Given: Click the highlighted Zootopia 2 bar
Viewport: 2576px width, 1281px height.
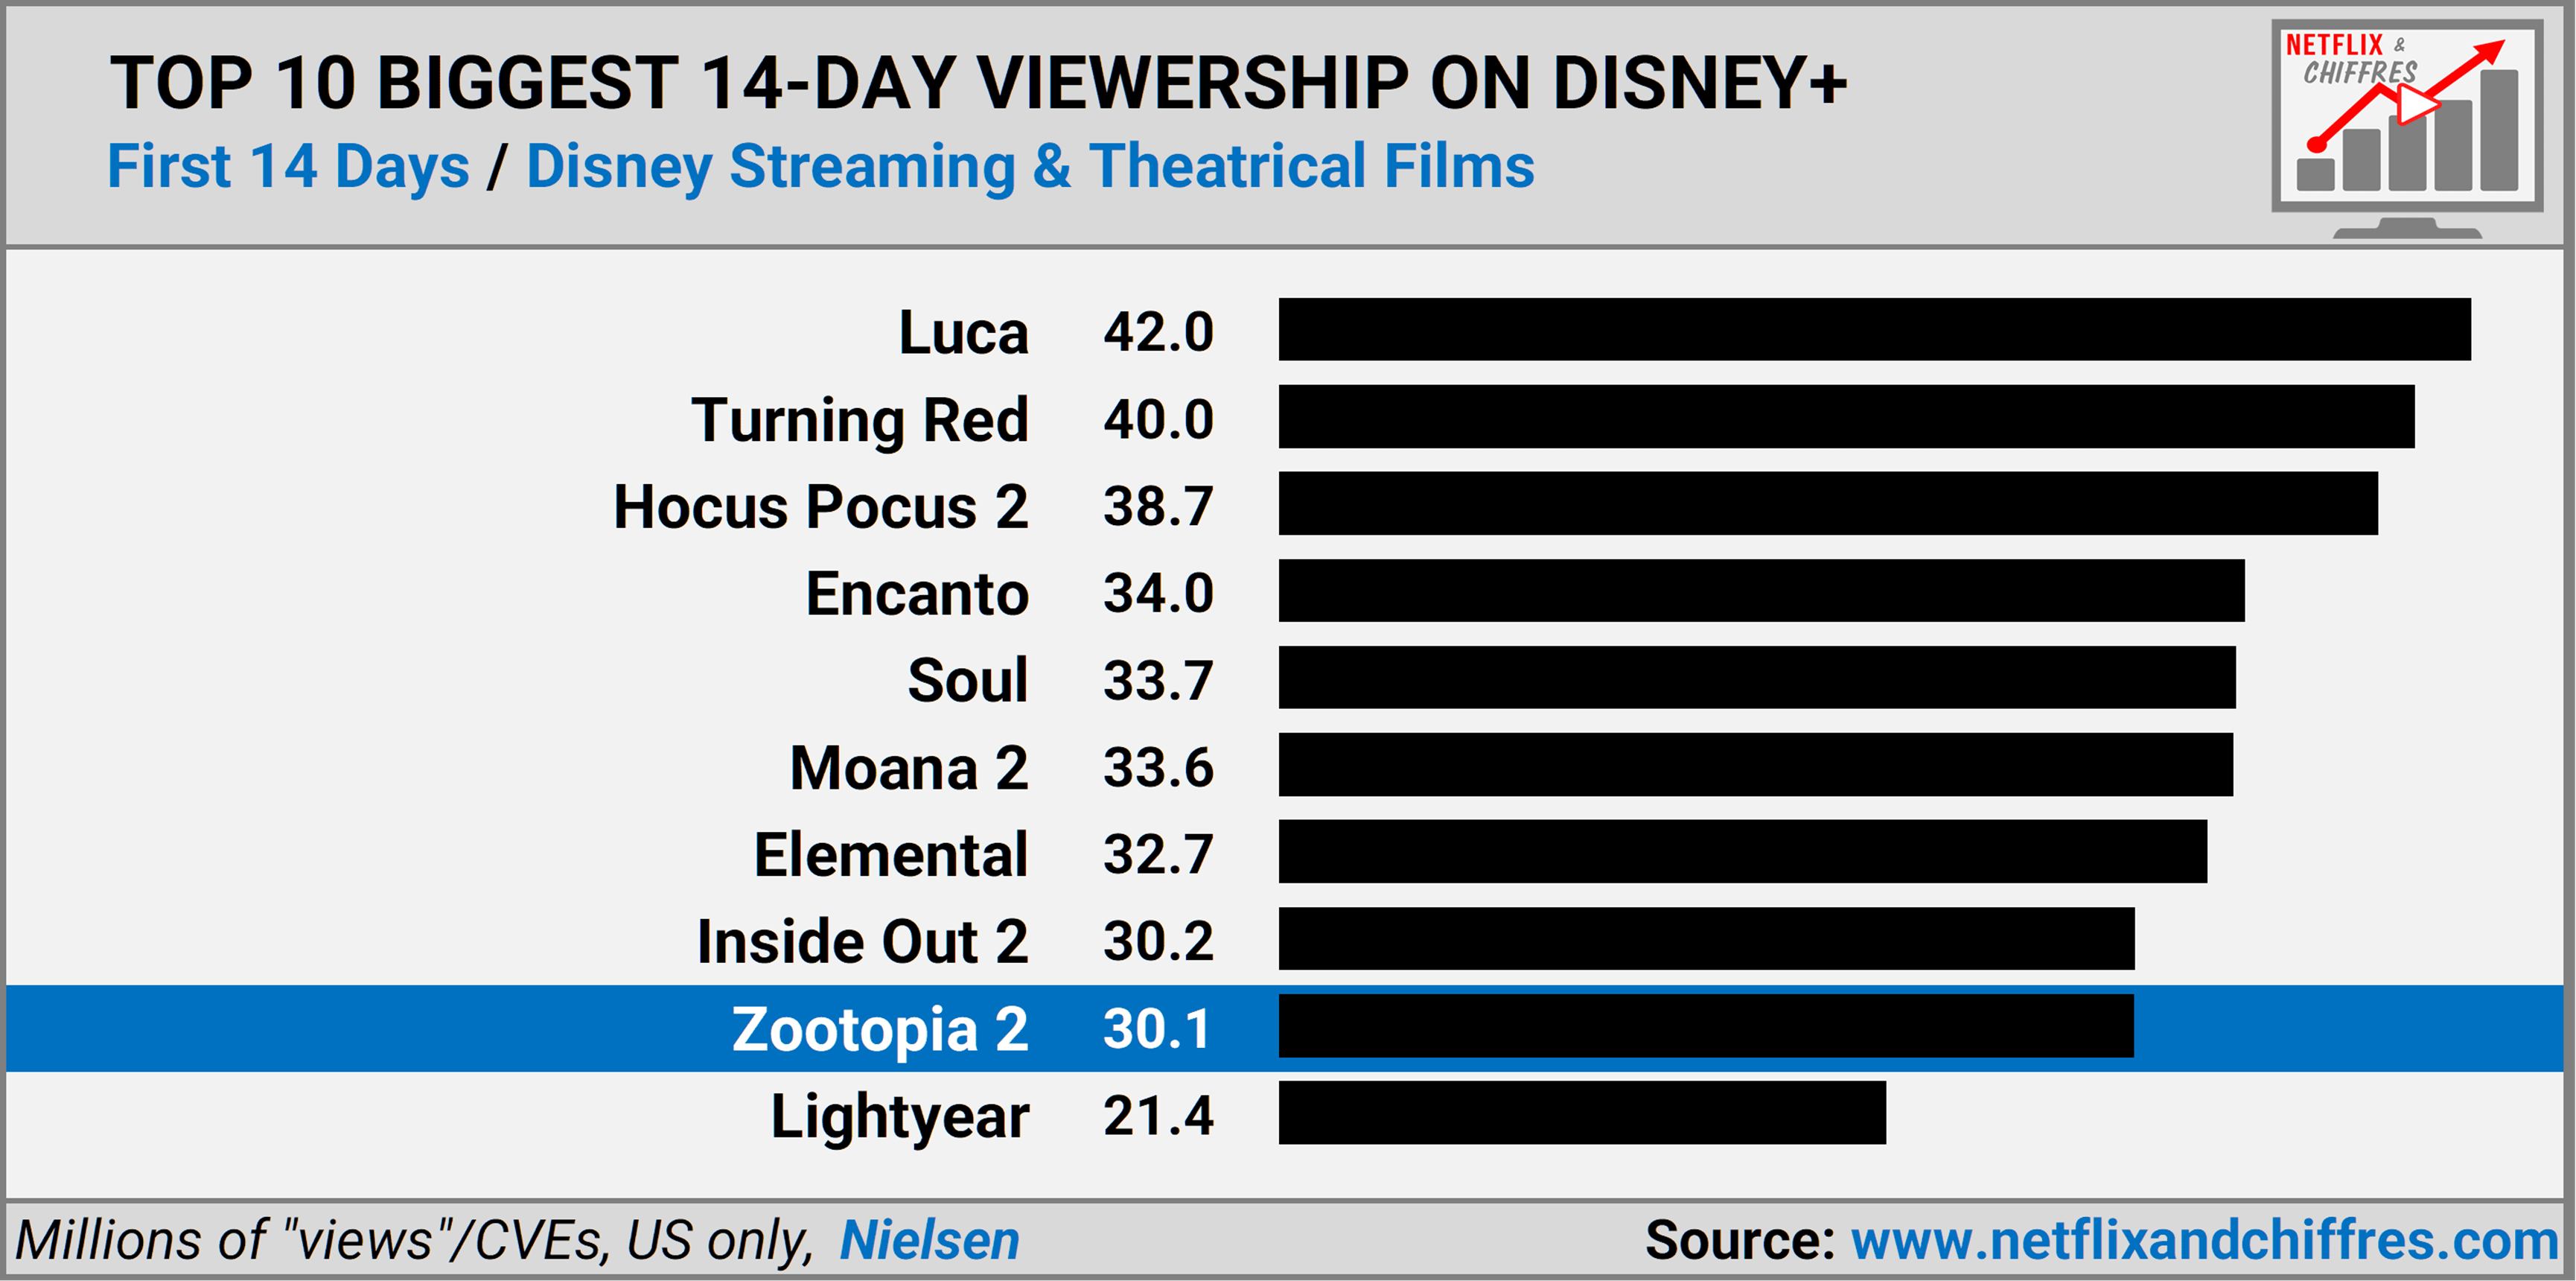Looking at the screenshot, I should [1705, 1025].
